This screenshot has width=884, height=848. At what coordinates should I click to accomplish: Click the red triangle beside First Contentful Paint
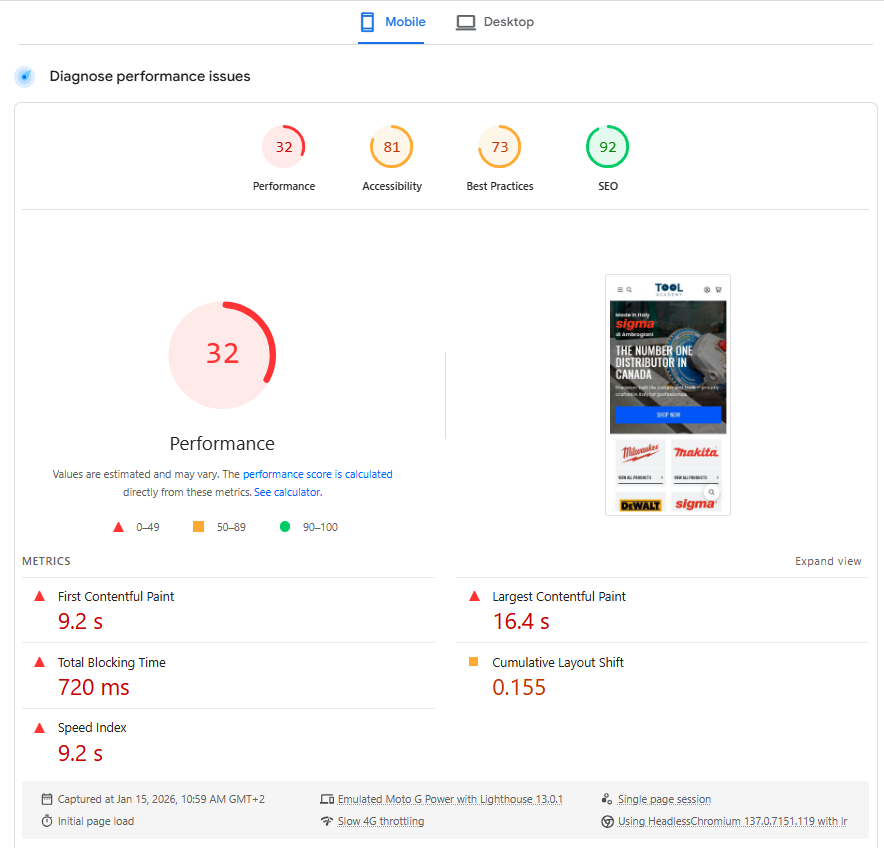pyautogui.click(x=39, y=596)
